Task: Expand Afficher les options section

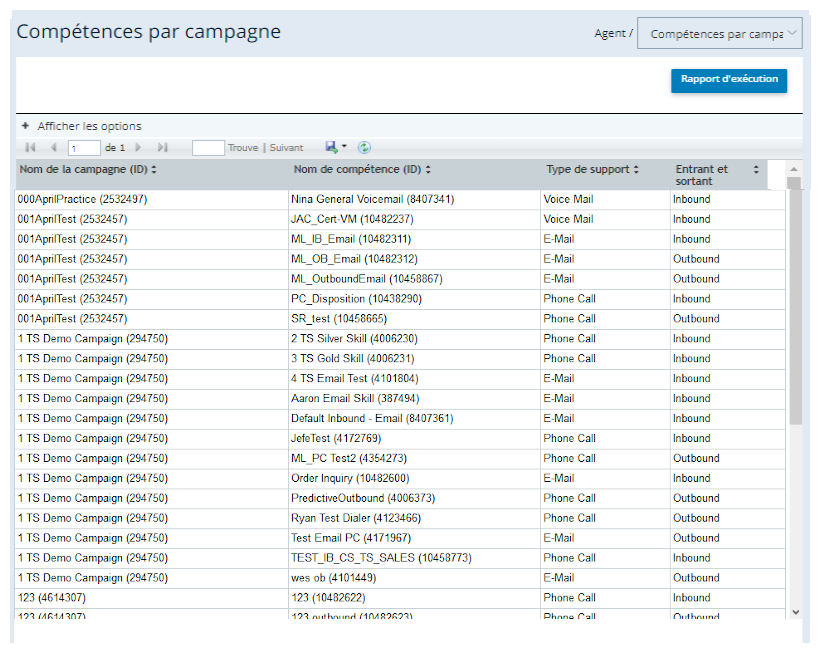Action: pos(82,126)
